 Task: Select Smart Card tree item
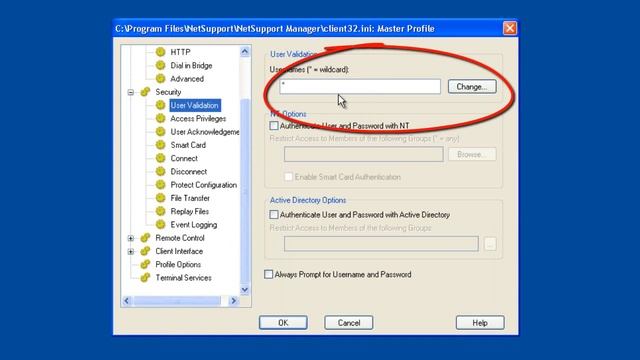pos(188,145)
